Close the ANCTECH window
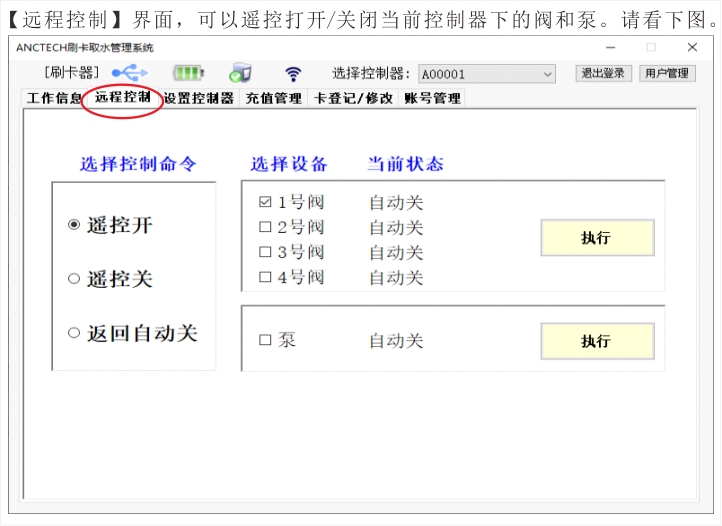 click(692, 47)
